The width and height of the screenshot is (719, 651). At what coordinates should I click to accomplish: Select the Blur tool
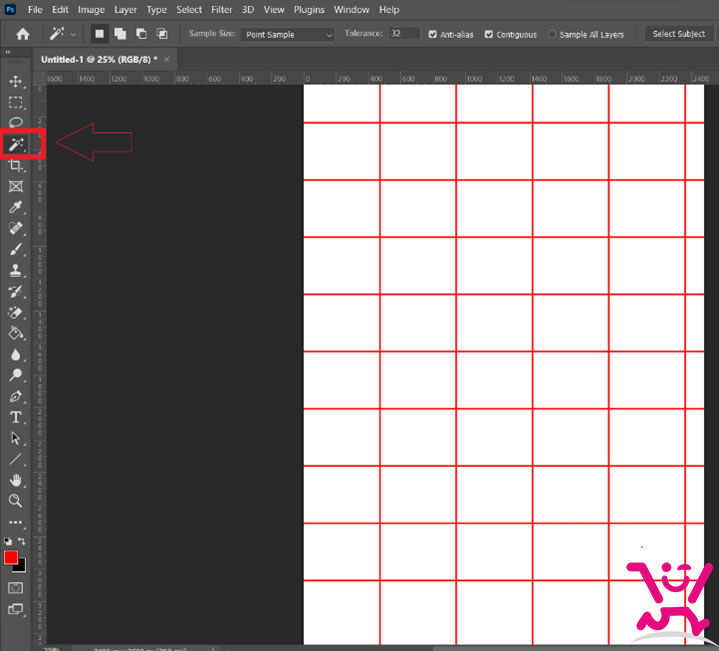pyautogui.click(x=16, y=354)
